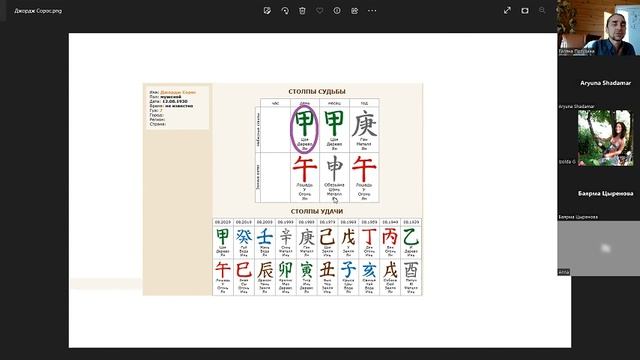Click luck pillar stem 丙

pos(390,237)
